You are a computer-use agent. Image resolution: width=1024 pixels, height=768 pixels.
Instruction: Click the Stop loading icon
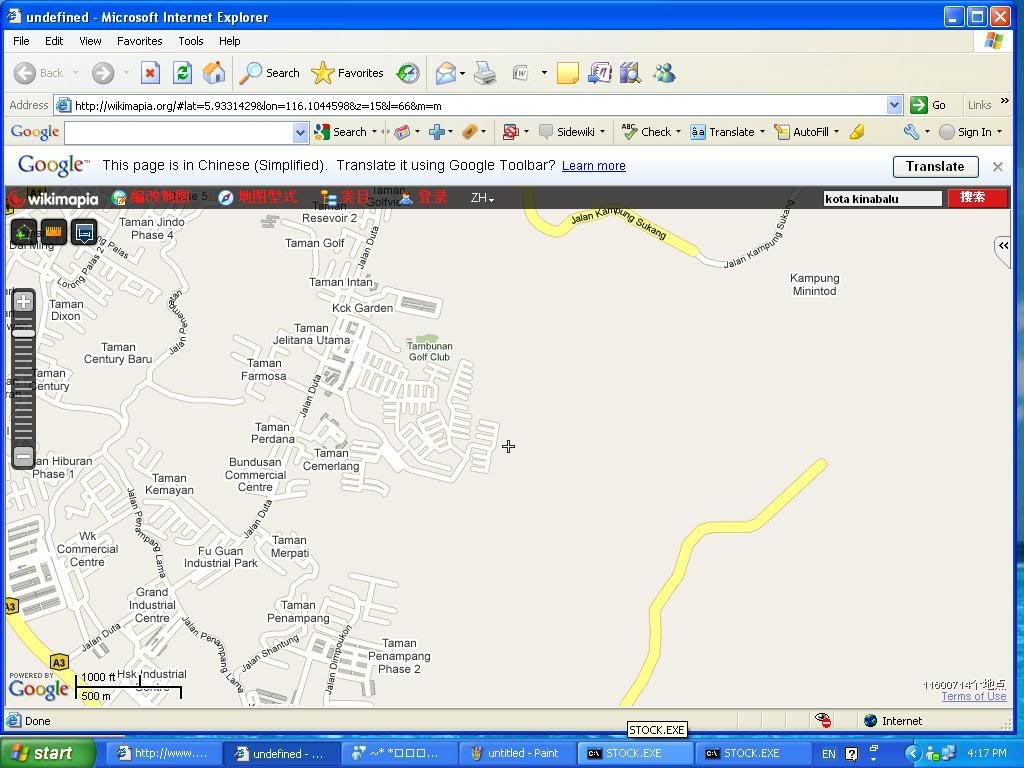(150, 73)
